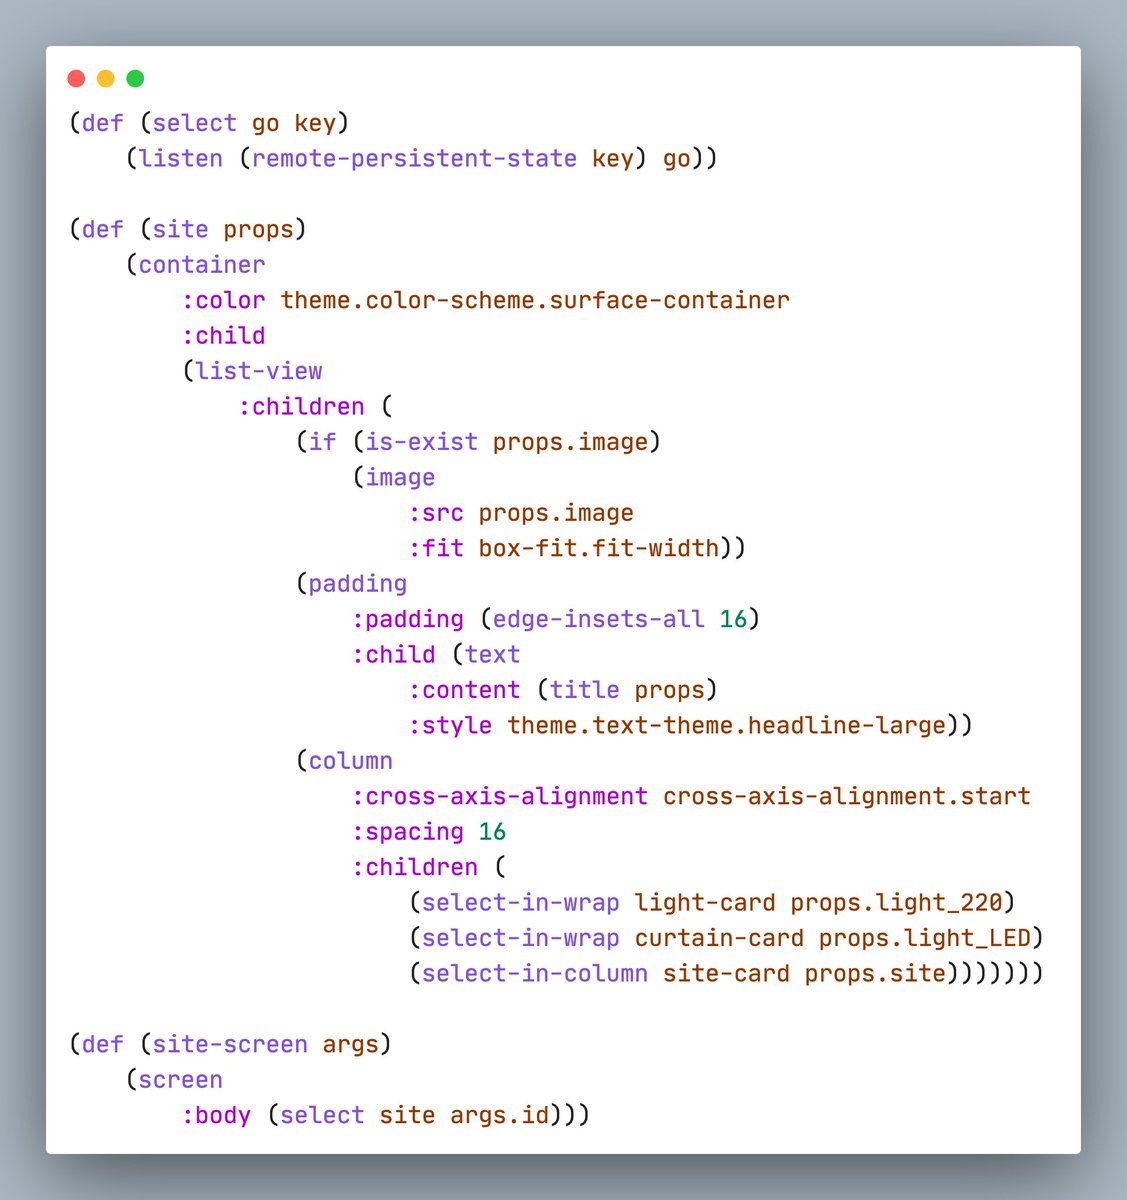Click the 'screen' function name
The image size is (1127, 1200).
pyautogui.click(x=181, y=1080)
